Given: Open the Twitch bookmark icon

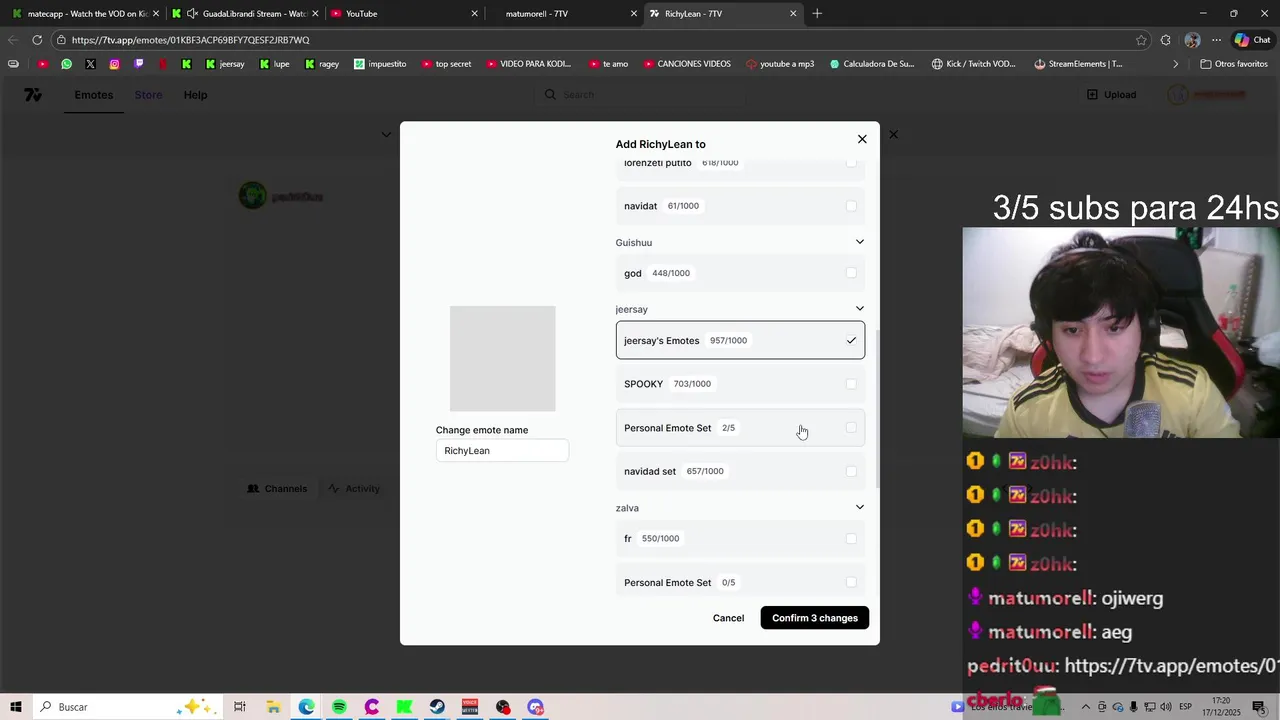Looking at the screenshot, I should [x=138, y=64].
